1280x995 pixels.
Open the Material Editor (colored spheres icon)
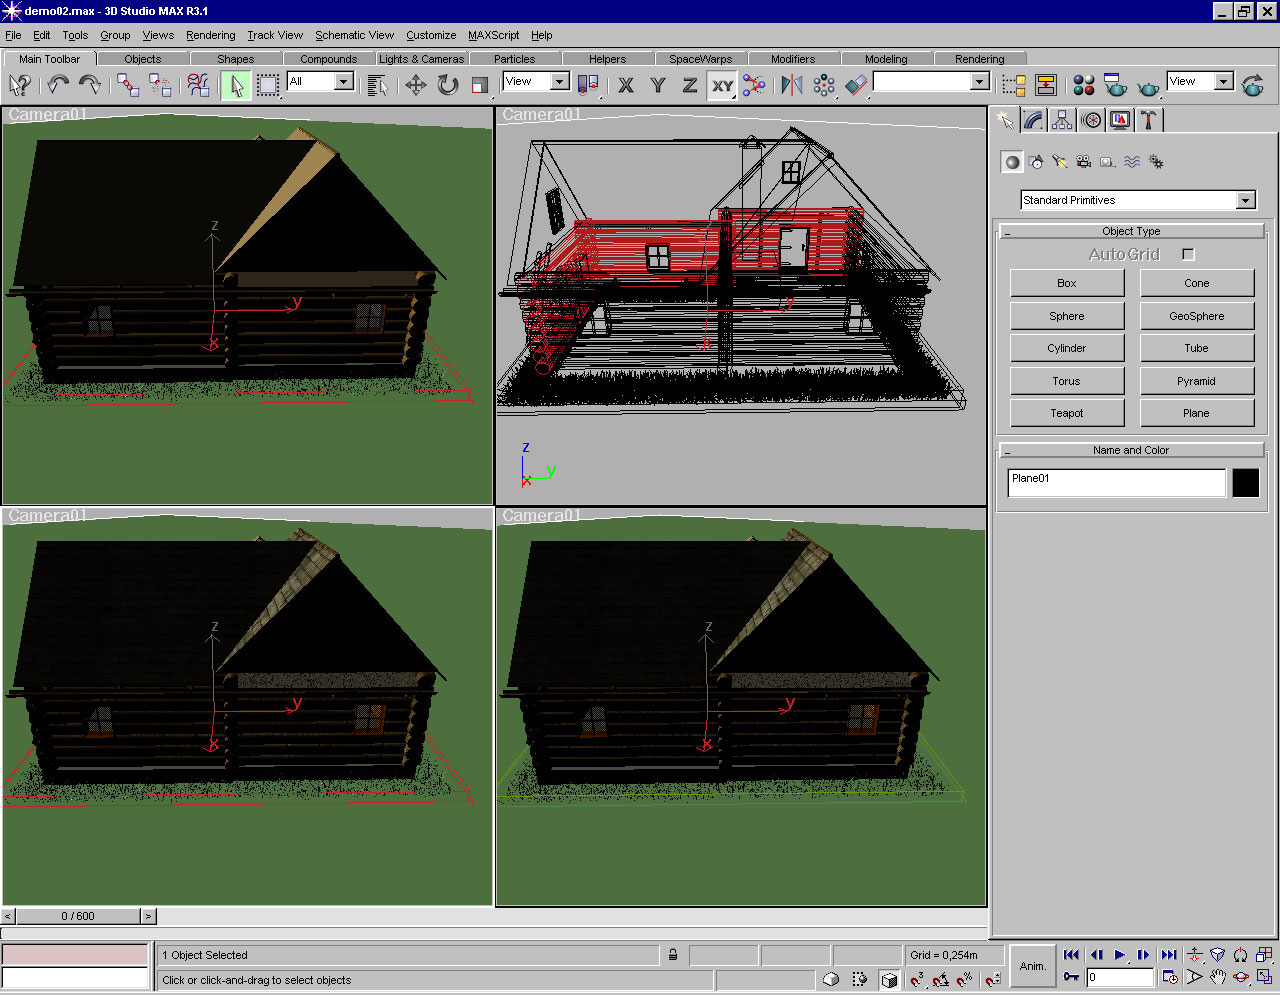1084,85
